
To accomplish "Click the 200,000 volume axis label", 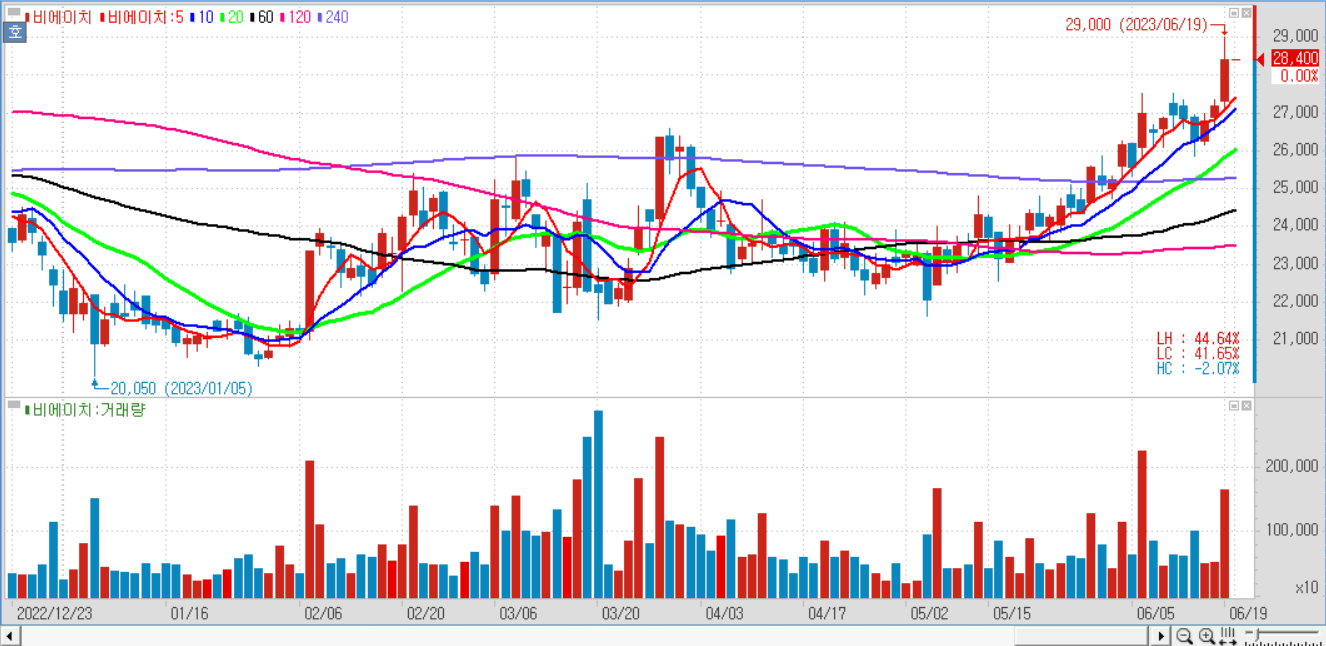I will [1292, 466].
